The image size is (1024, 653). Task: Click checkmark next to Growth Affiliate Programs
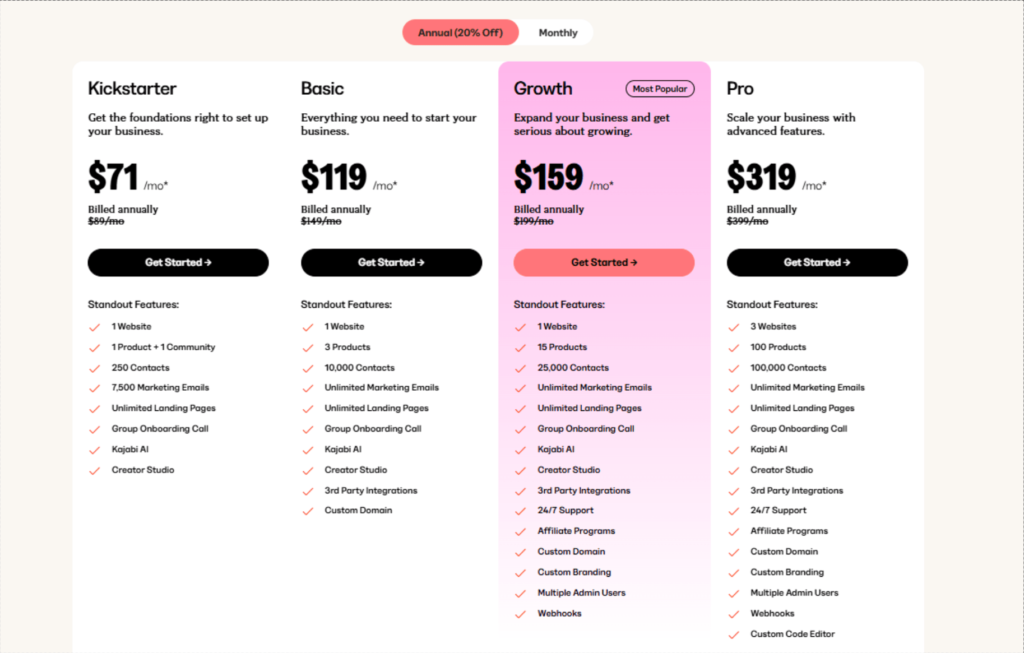point(520,532)
